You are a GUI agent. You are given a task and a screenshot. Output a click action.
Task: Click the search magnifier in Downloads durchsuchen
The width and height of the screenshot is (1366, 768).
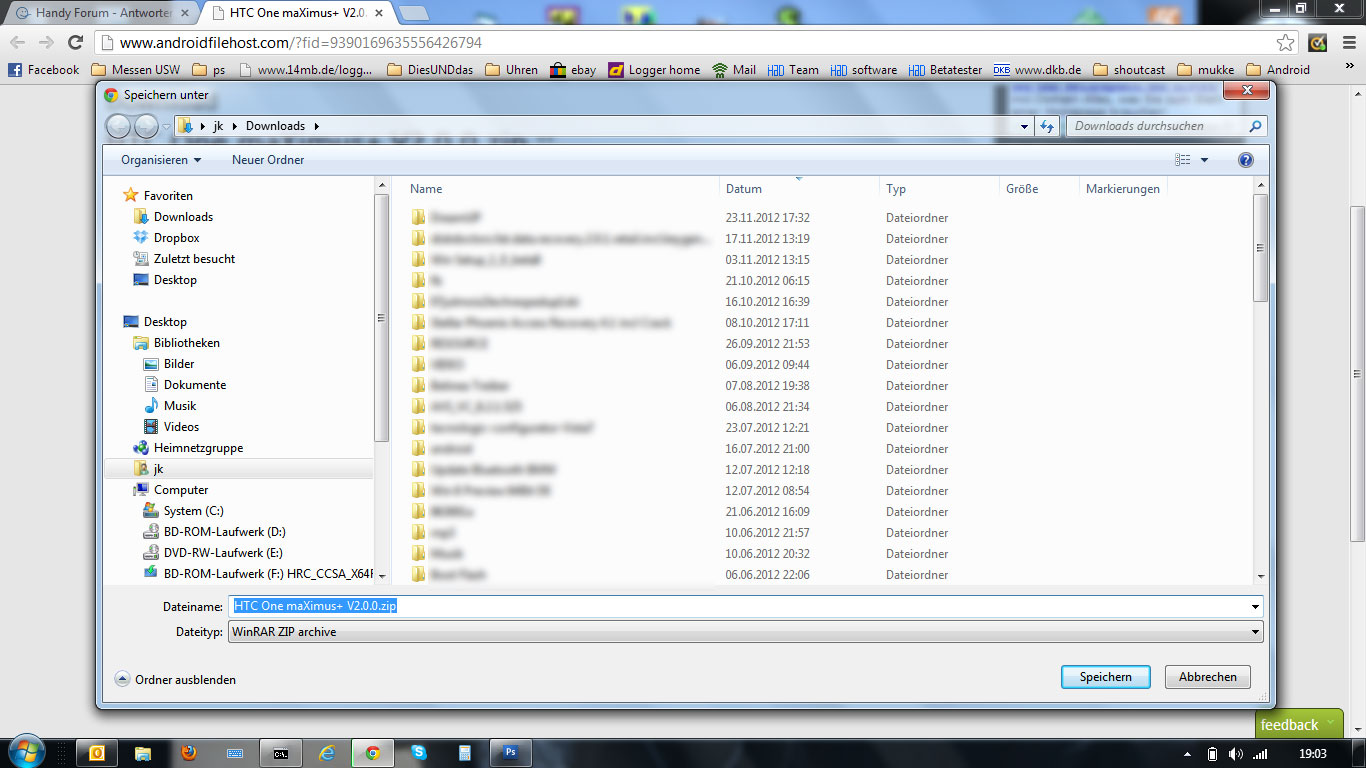(1256, 126)
